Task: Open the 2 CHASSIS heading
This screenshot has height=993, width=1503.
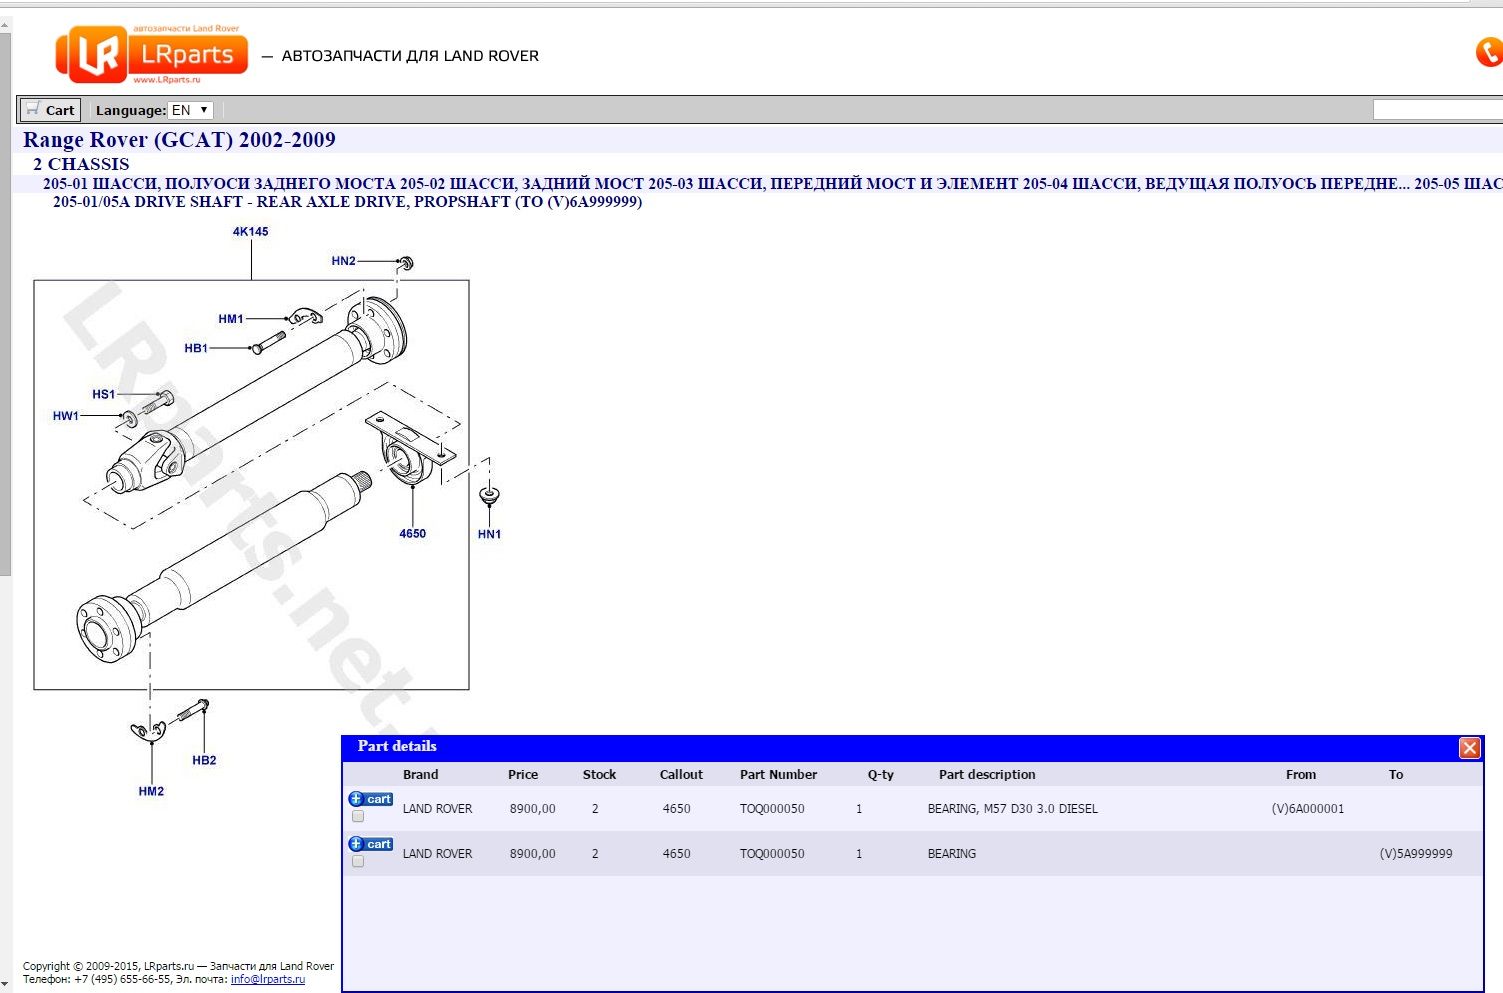Action: click(x=81, y=164)
